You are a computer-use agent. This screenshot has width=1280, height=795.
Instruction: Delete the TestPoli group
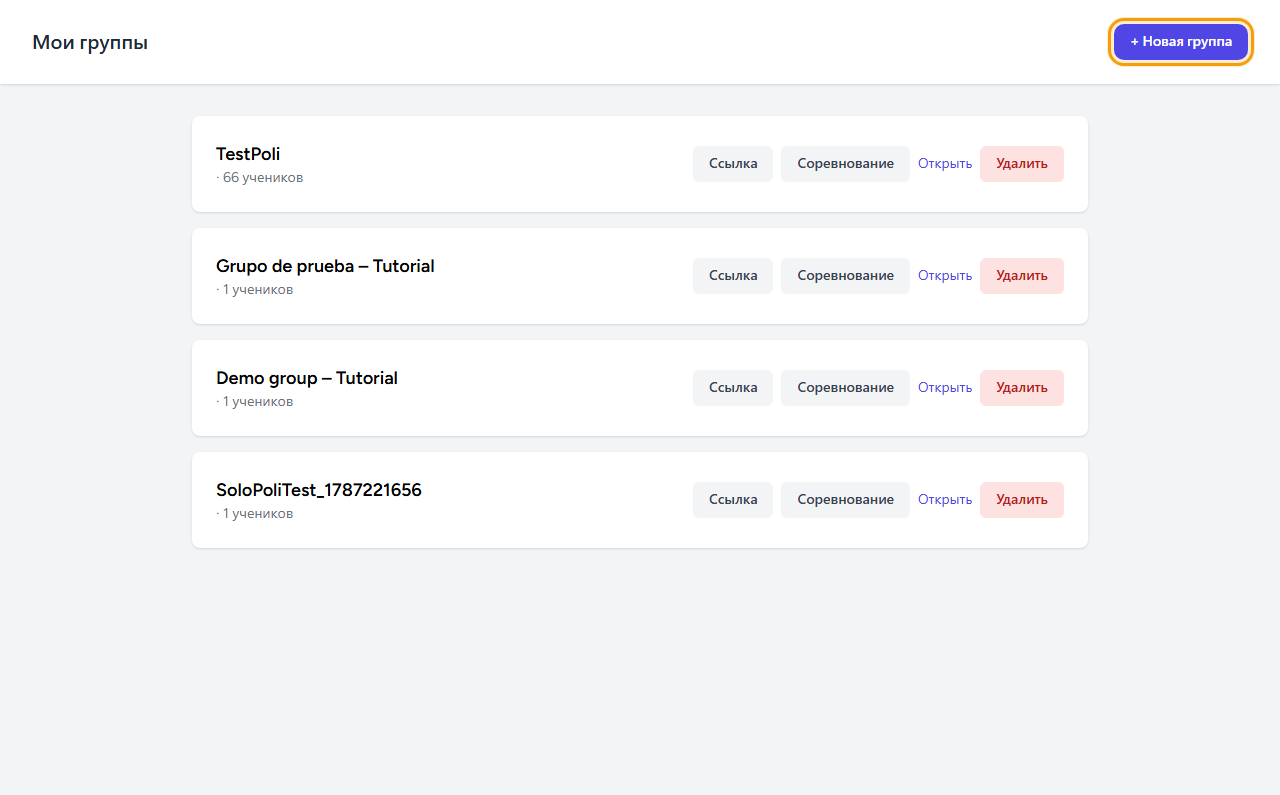pos(1022,164)
